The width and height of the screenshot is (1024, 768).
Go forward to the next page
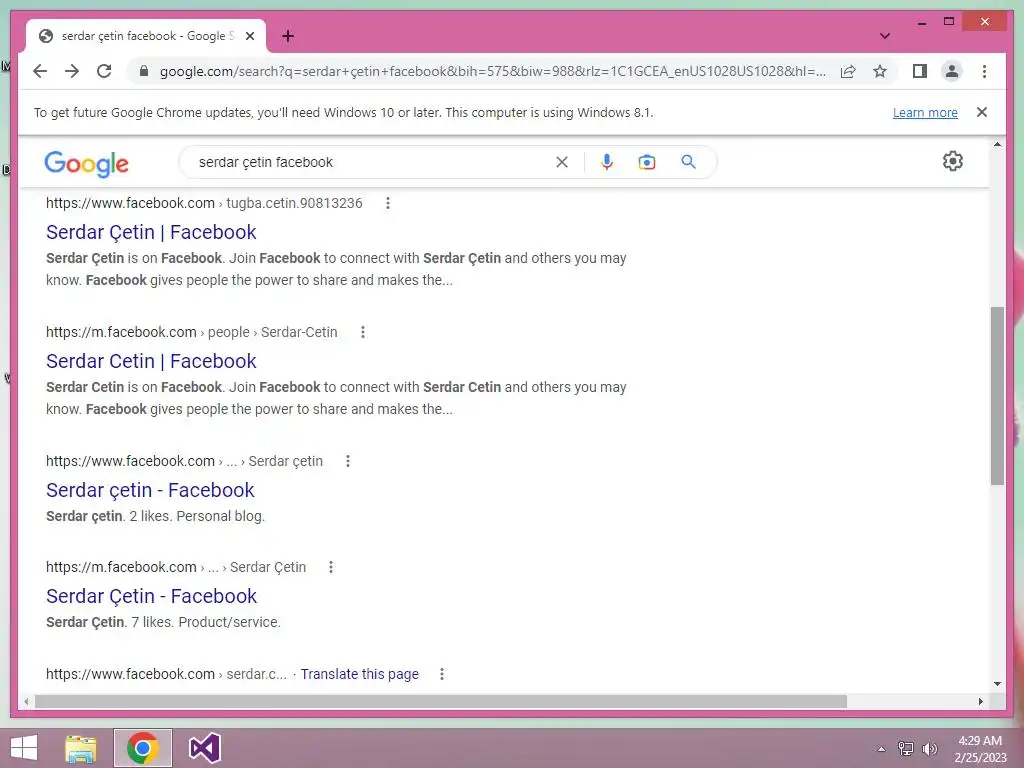click(x=72, y=71)
